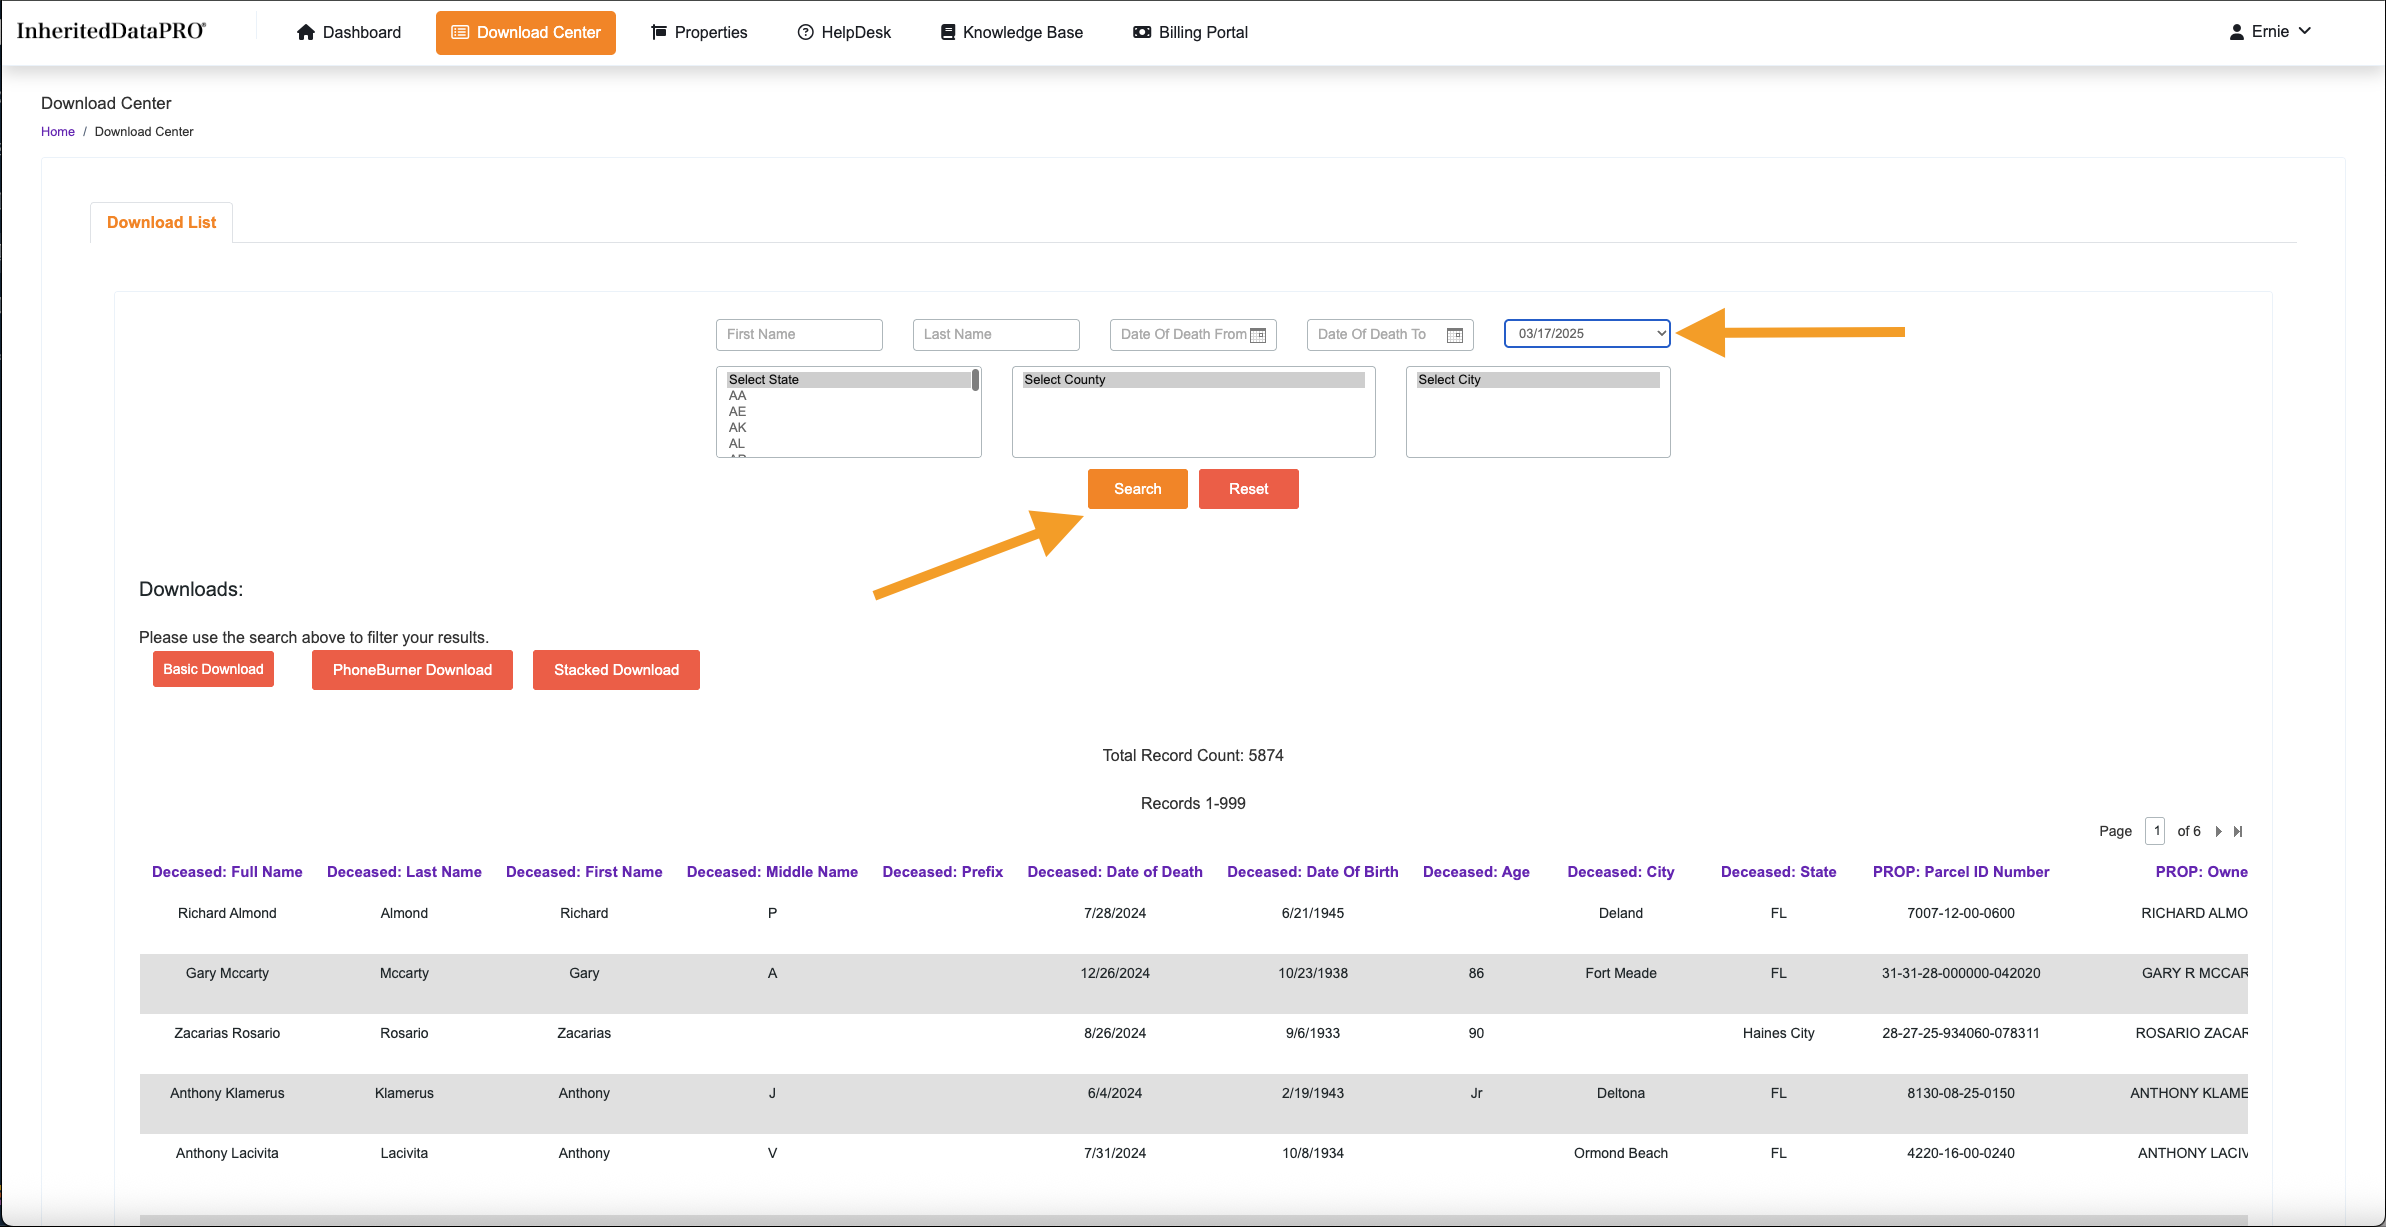Click the Stacked Download button
Viewport: 2386px width, 1227px height.
pyautogui.click(x=616, y=669)
